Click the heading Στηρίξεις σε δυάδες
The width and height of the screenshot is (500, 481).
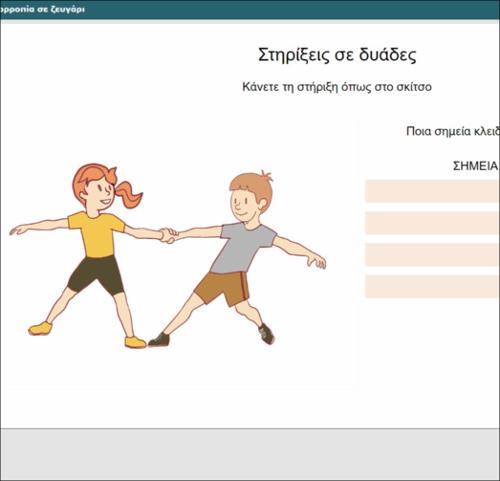[x=337, y=55]
